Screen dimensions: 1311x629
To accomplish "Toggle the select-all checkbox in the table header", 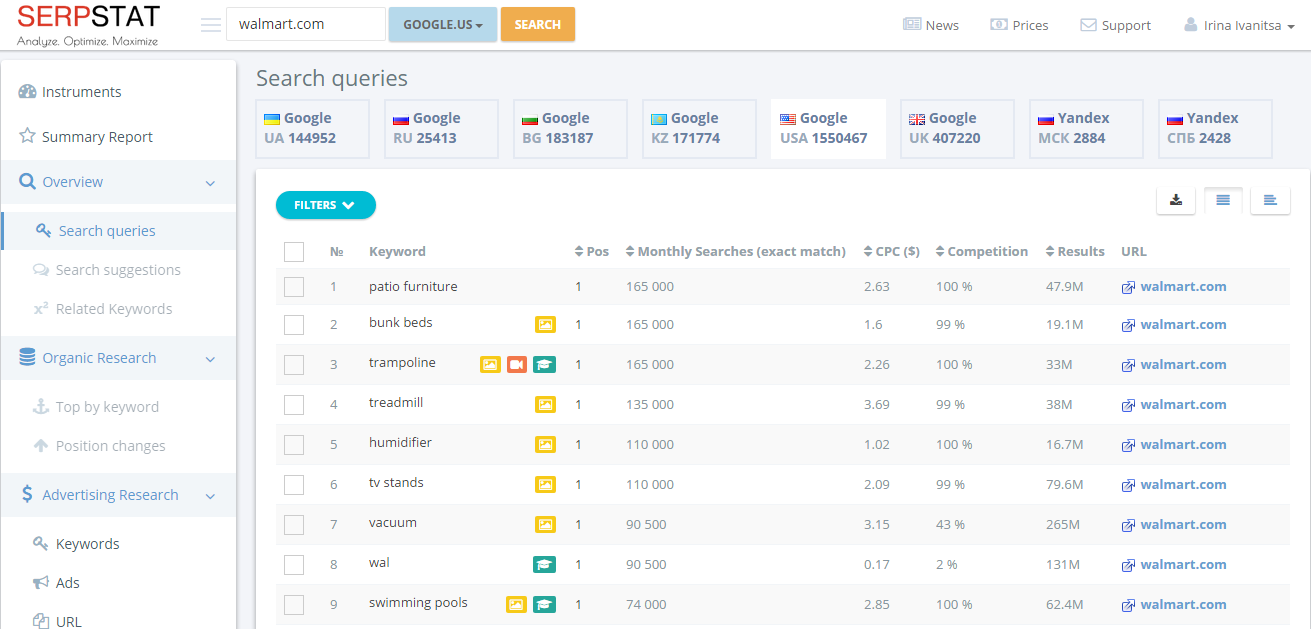I will tap(293, 251).
